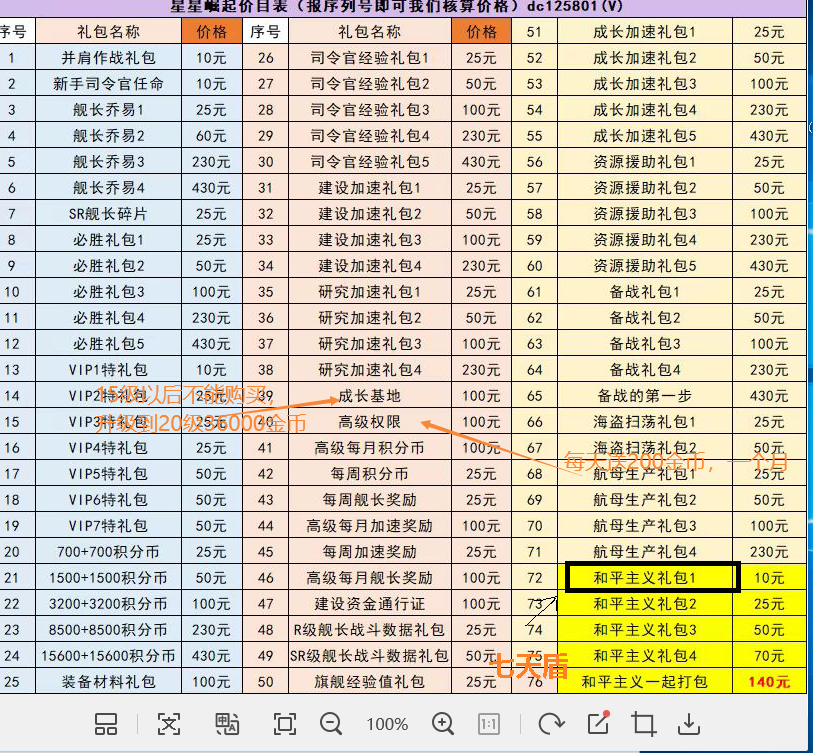Click the 和平主义礼包2 cell
The width and height of the screenshot is (813, 753).
[644, 604]
